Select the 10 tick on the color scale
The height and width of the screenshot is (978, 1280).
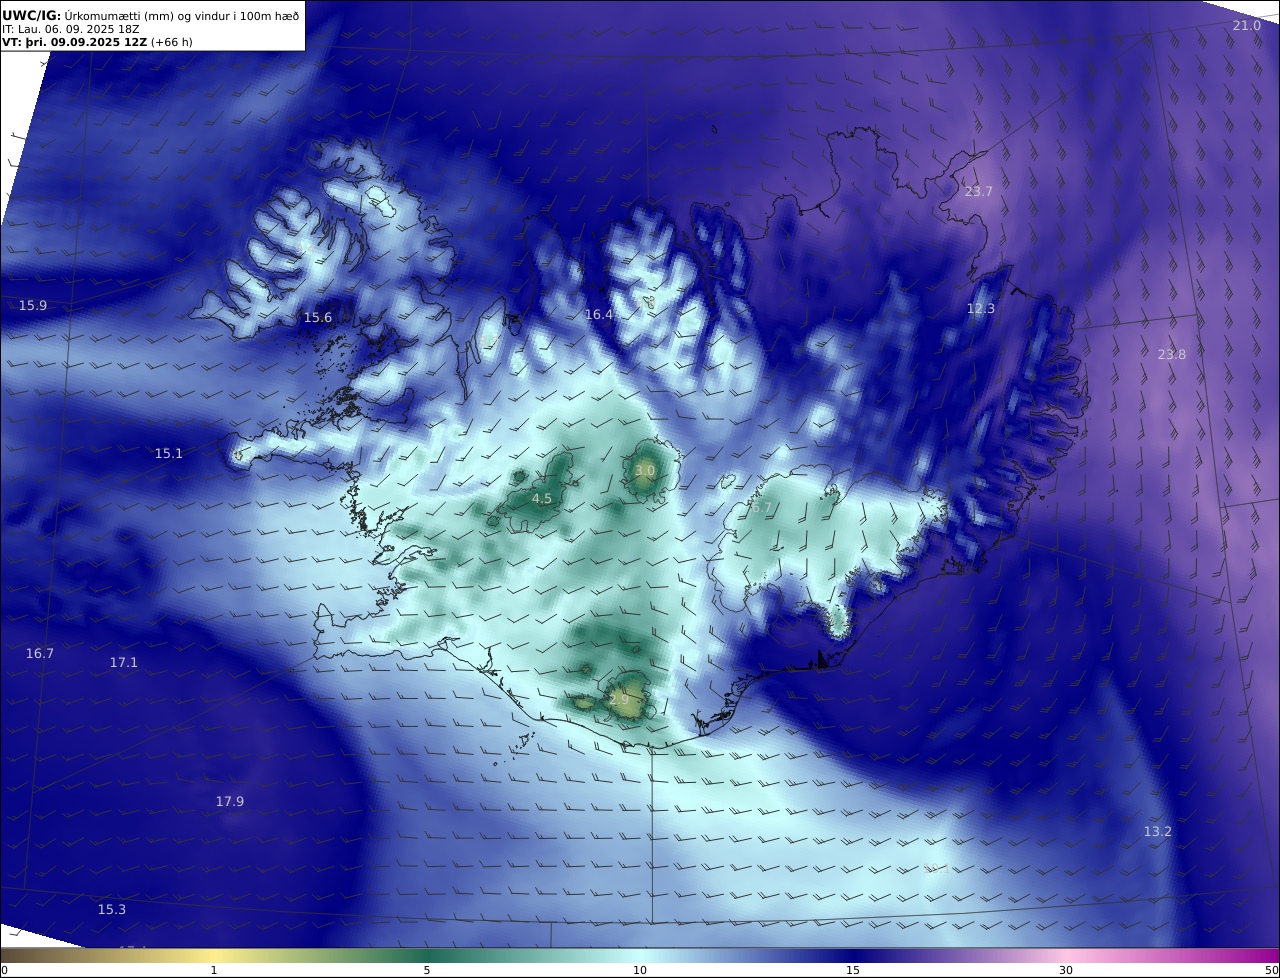click(x=640, y=970)
